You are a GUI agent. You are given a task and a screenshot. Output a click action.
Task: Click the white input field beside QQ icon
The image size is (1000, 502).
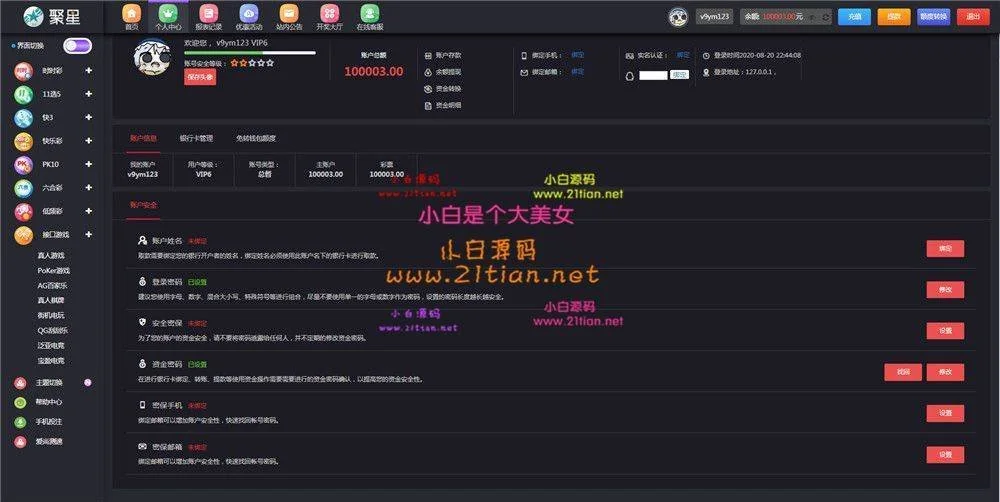coord(653,75)
